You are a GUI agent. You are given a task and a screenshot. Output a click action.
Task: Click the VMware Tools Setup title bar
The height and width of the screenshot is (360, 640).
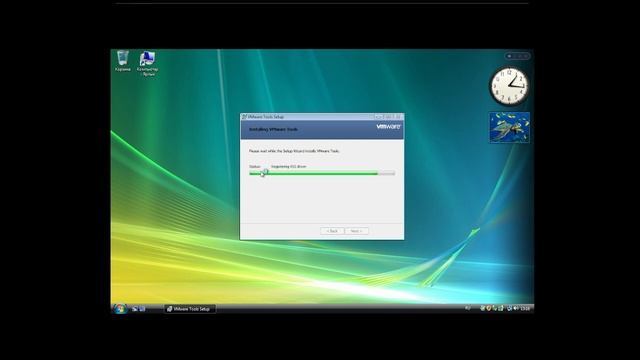coord(322,117)
